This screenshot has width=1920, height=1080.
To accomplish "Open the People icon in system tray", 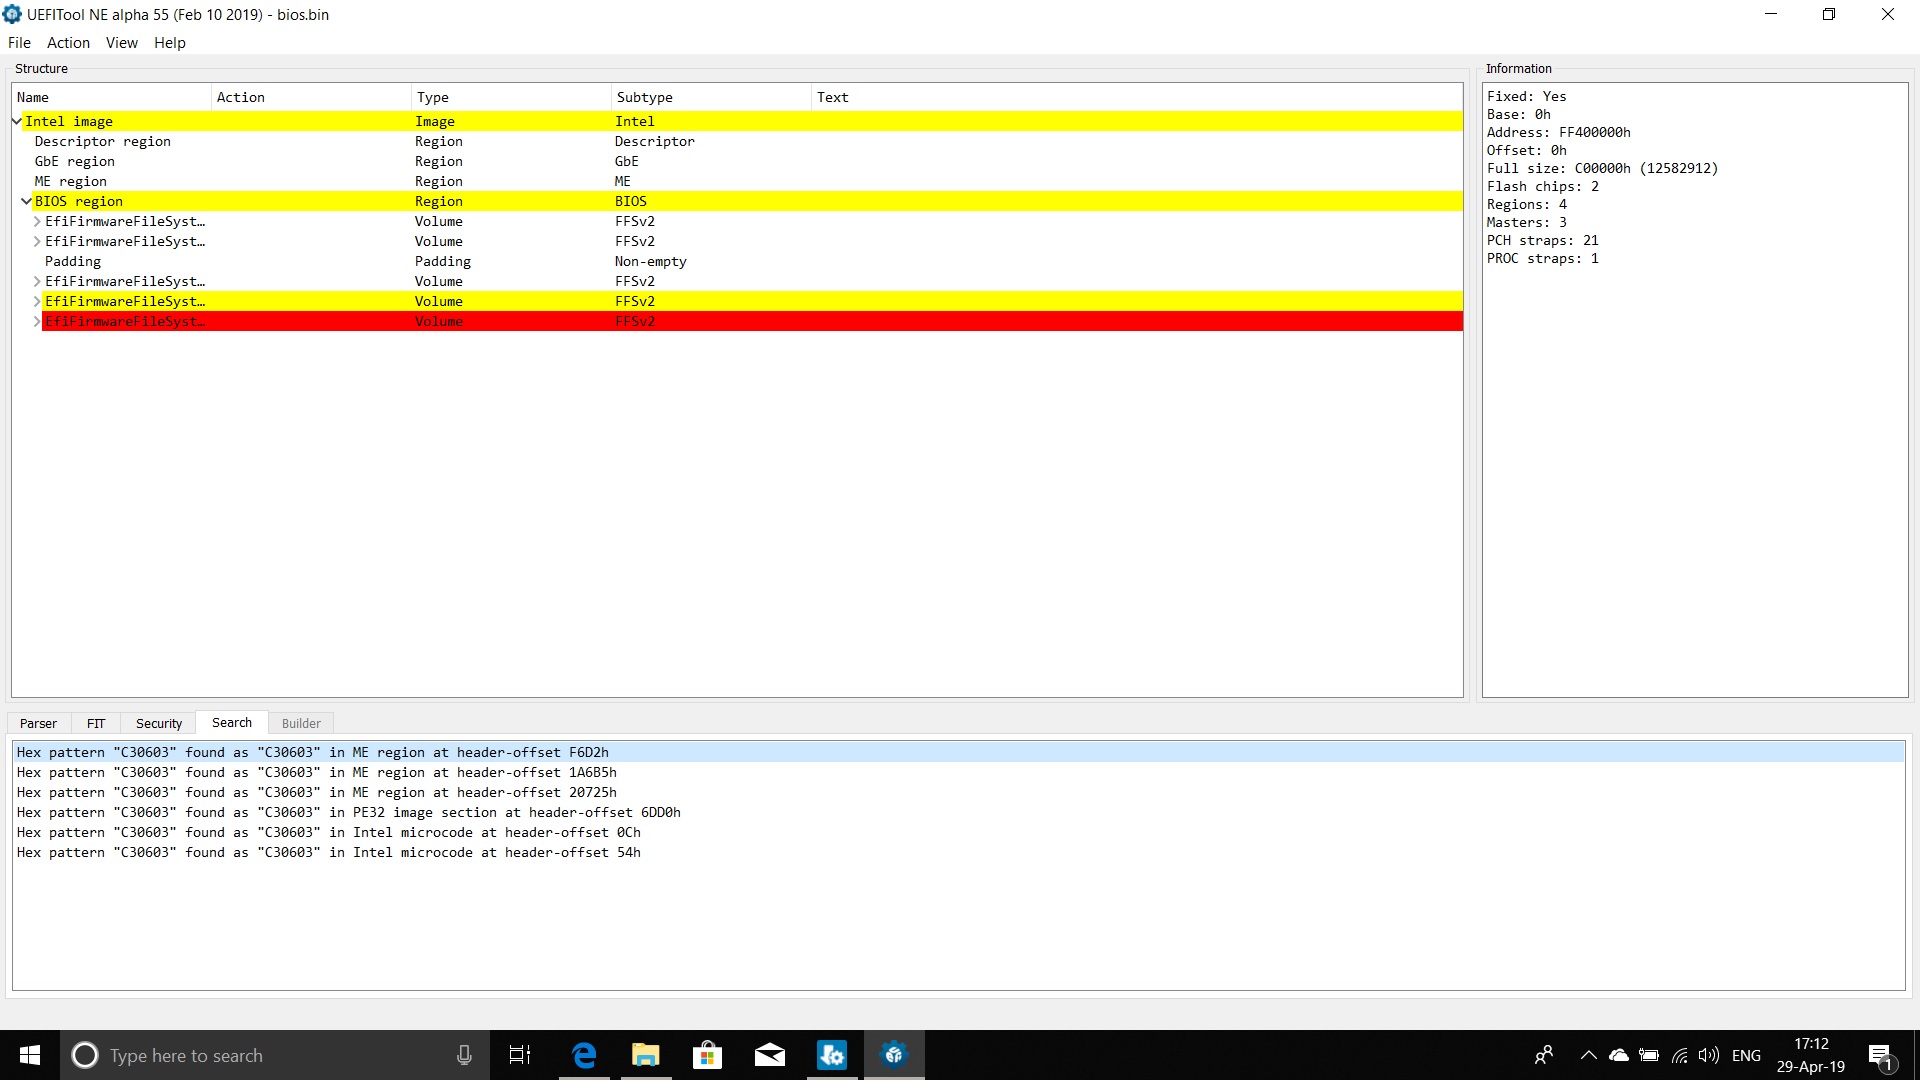I will click(1544, 1055).
